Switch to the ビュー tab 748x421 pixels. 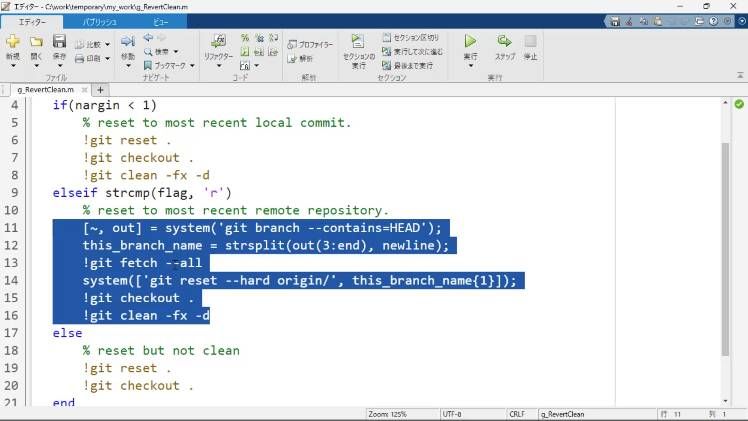tap(160, 22)
